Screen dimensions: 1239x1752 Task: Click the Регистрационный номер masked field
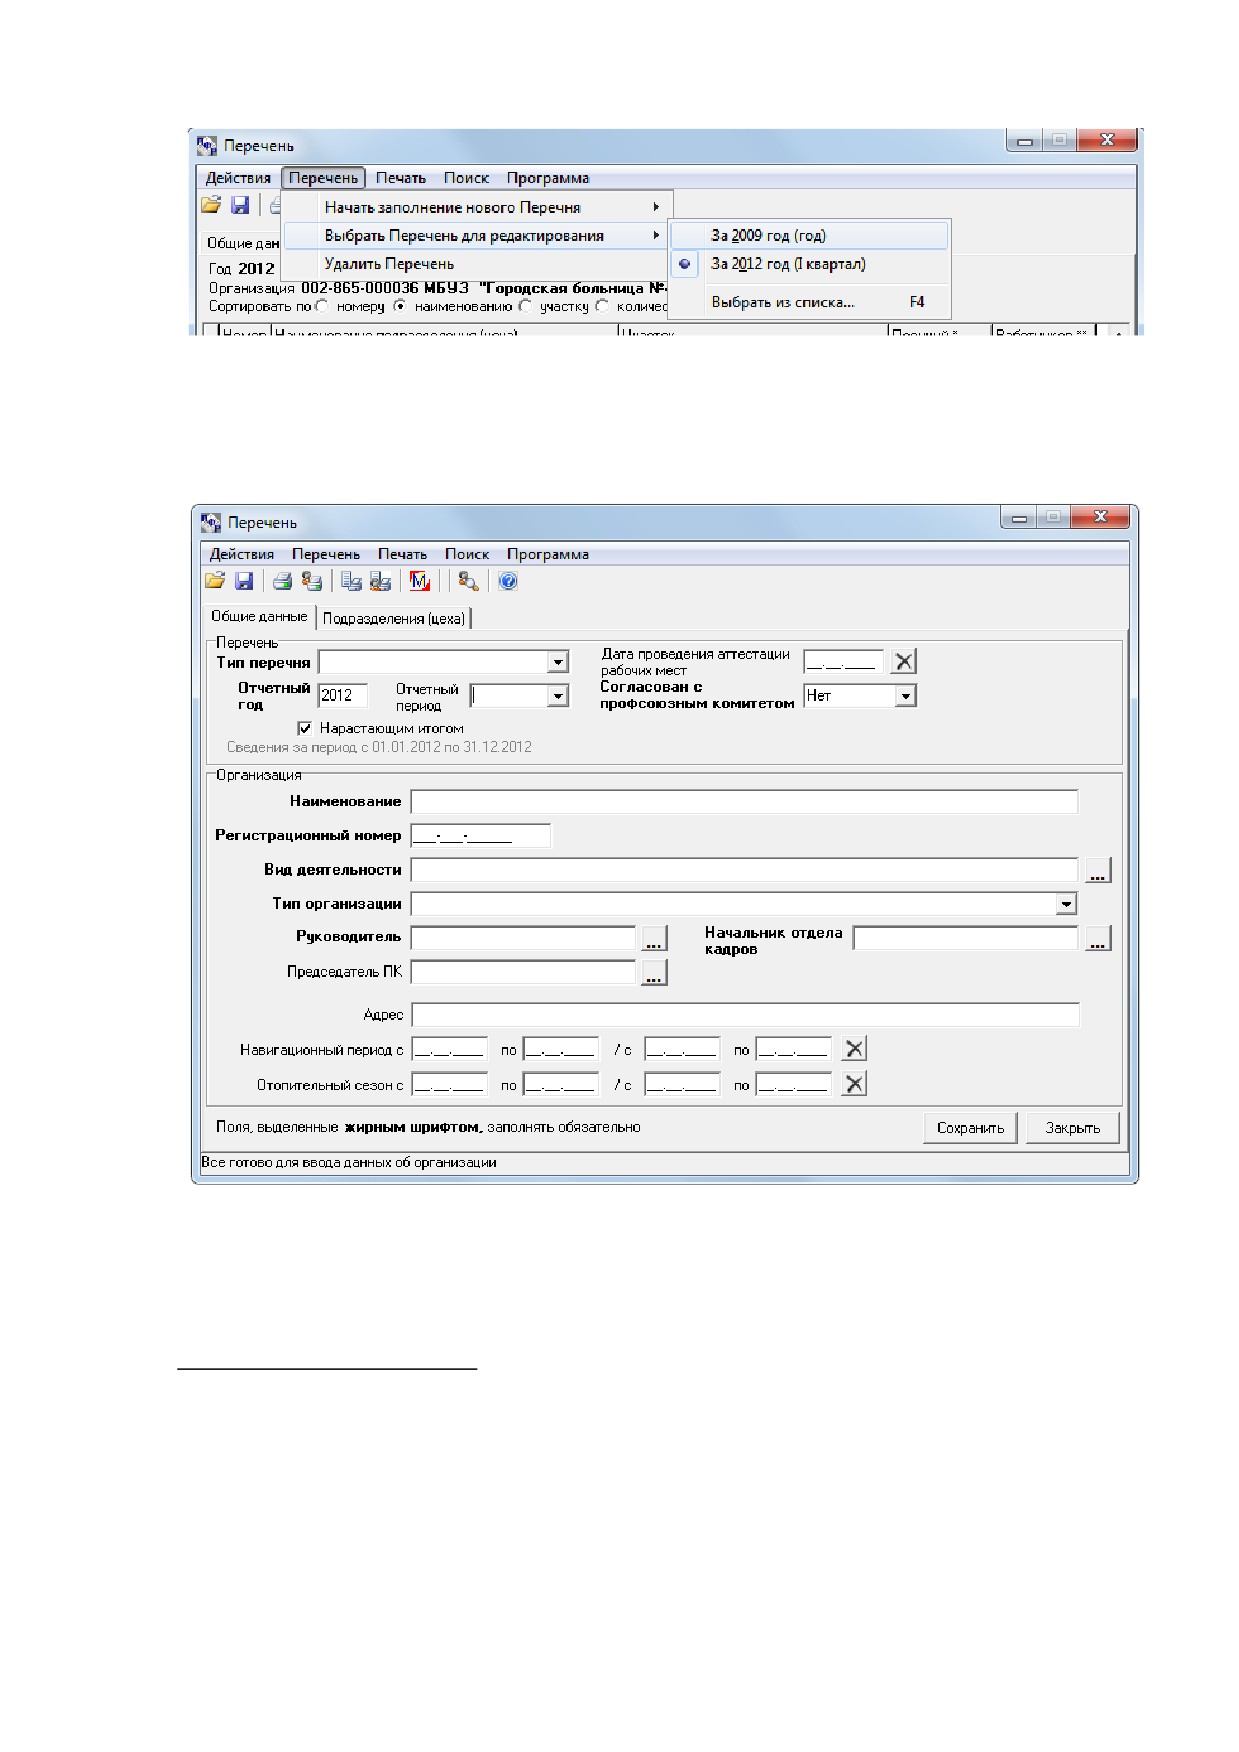tap(481, 836)
